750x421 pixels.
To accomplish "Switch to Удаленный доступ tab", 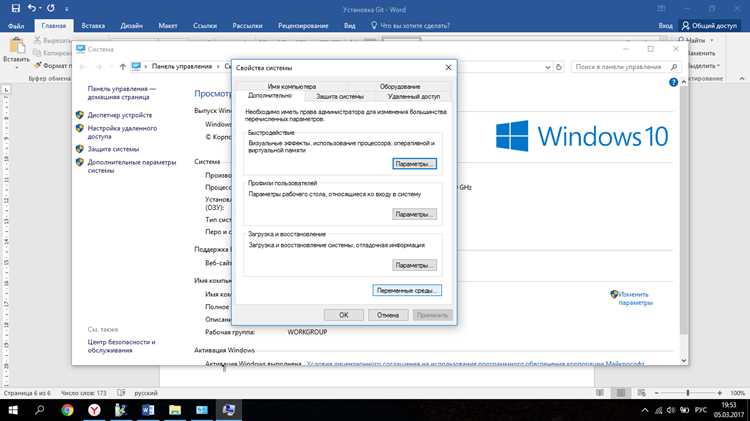I will [414, 96].
